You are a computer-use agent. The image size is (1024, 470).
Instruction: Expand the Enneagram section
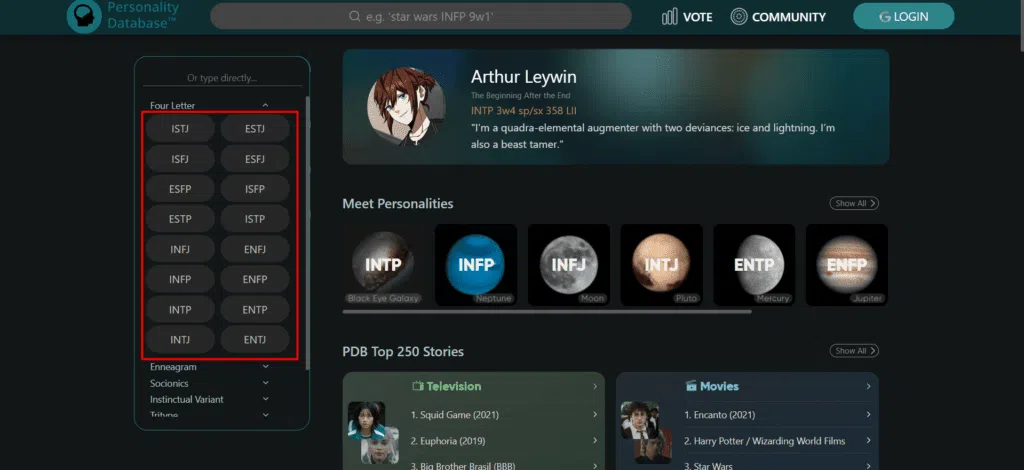click(265, 367)
